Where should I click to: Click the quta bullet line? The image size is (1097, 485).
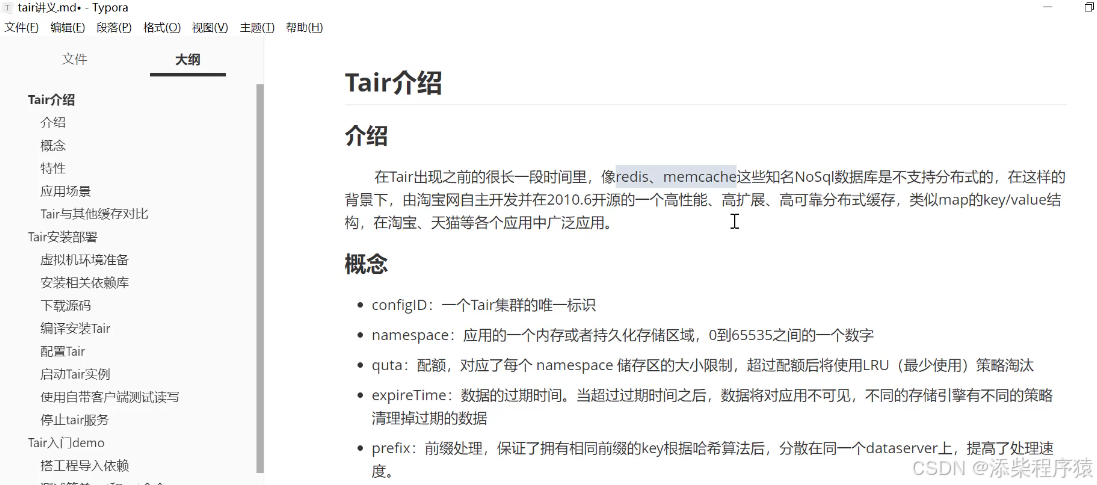coord(702,365)
